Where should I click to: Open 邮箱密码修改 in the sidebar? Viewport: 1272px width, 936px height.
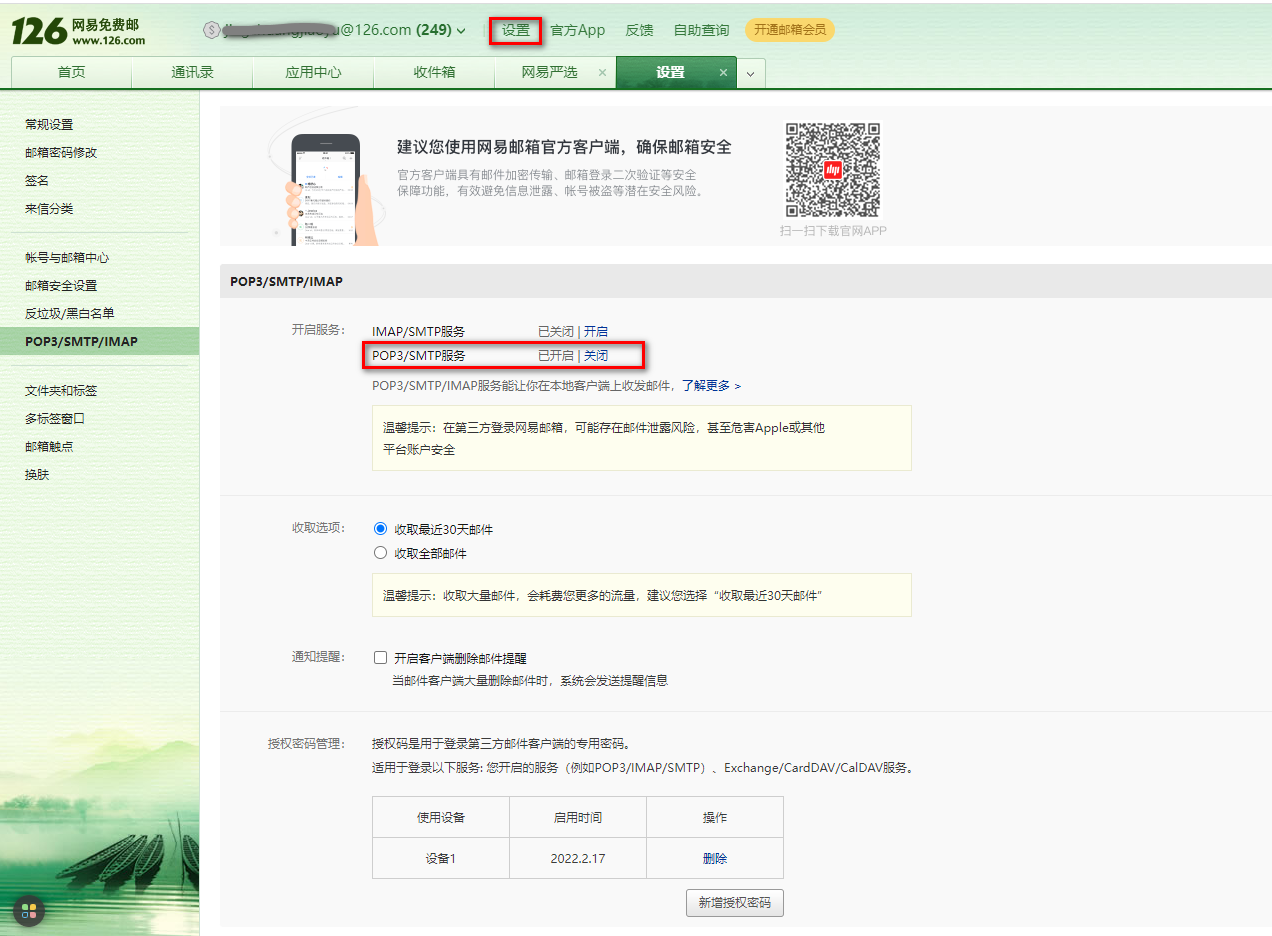(x=61, y=152)
